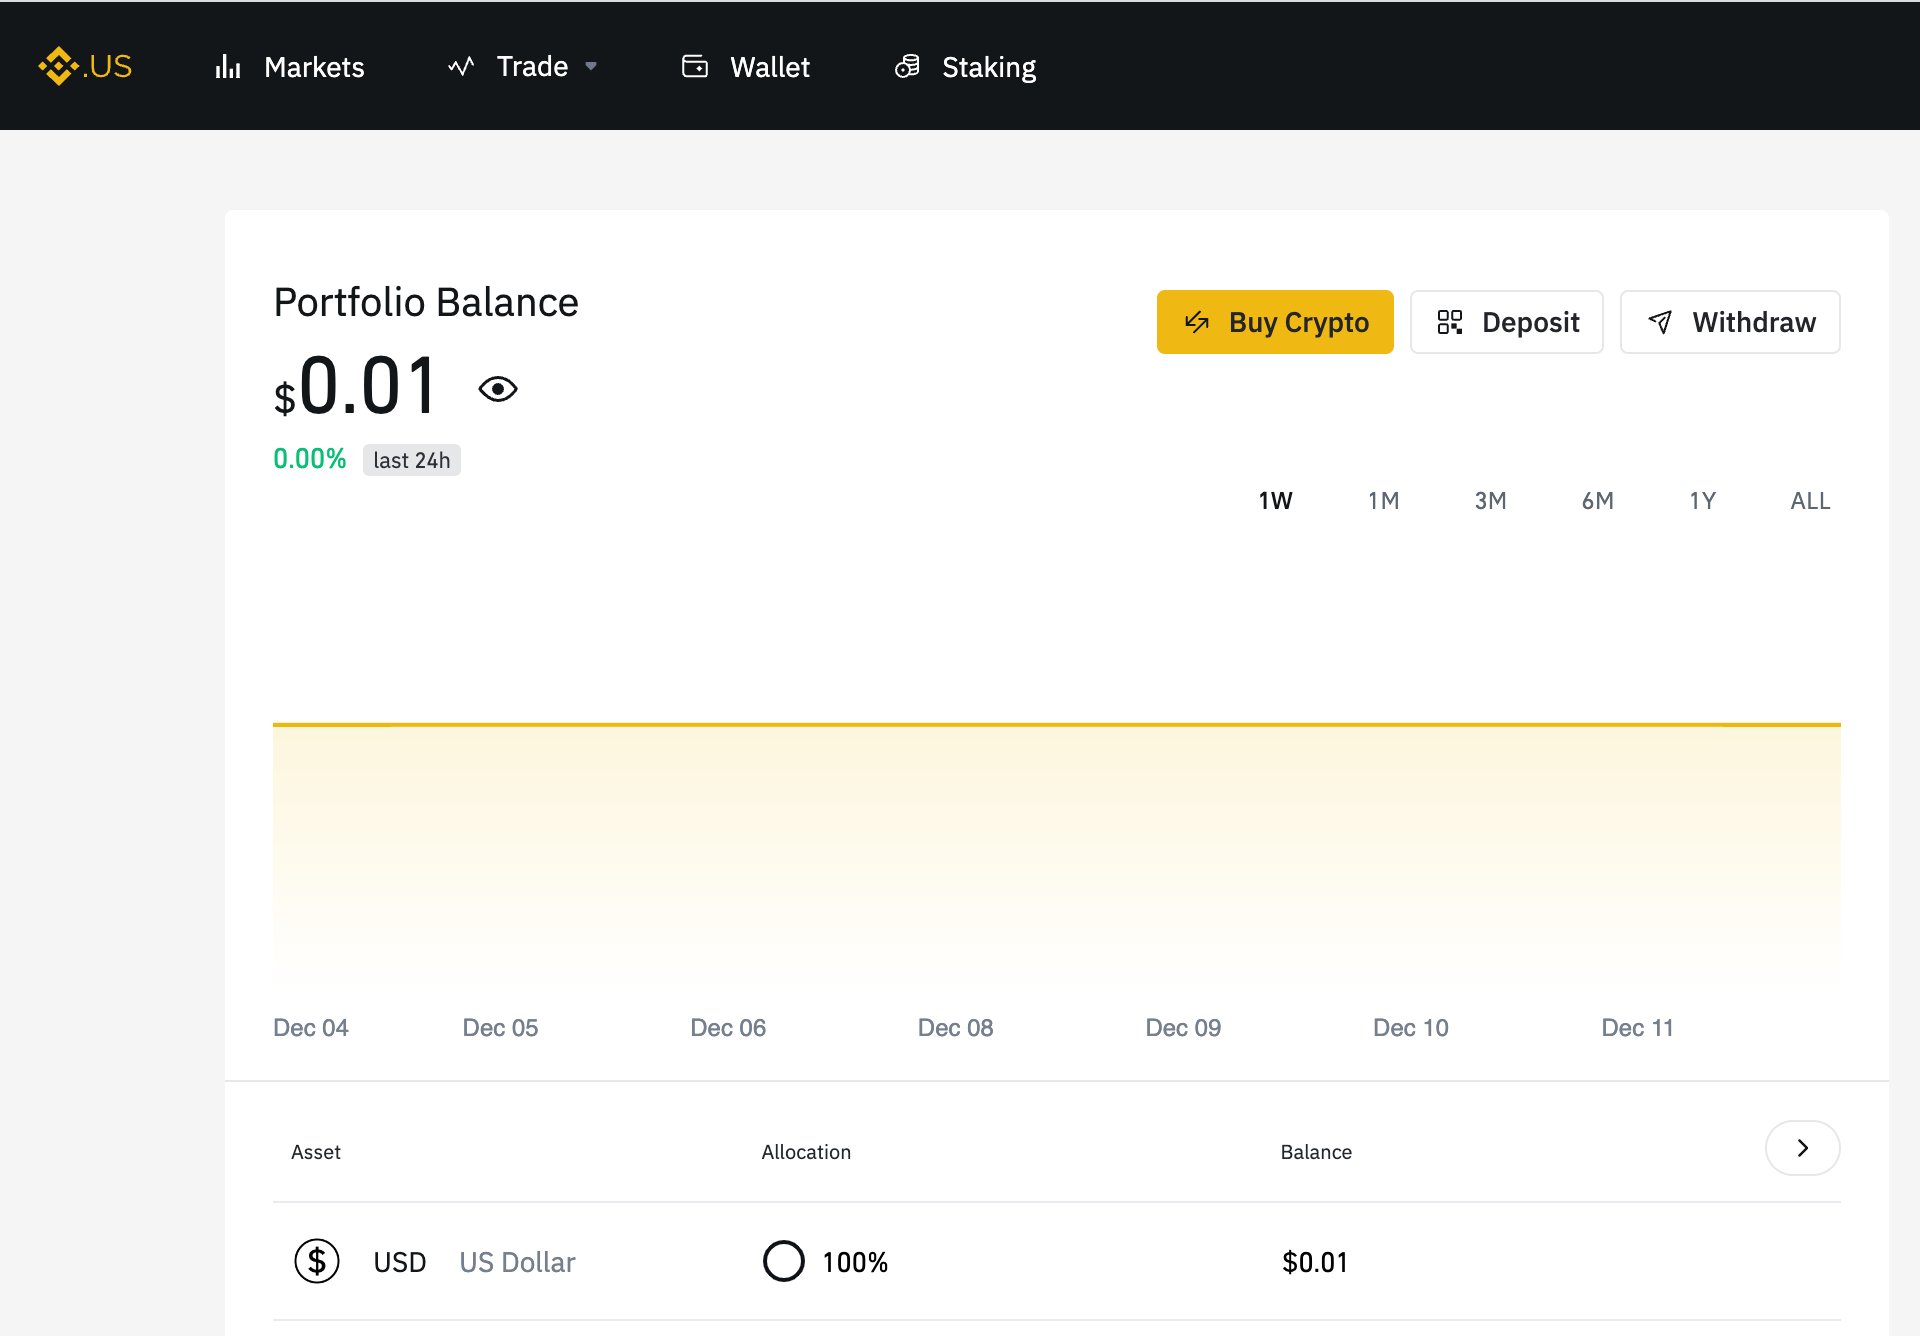Switch chart to 1M range
The image size is (1920, 1336).
pos(1383,500)
